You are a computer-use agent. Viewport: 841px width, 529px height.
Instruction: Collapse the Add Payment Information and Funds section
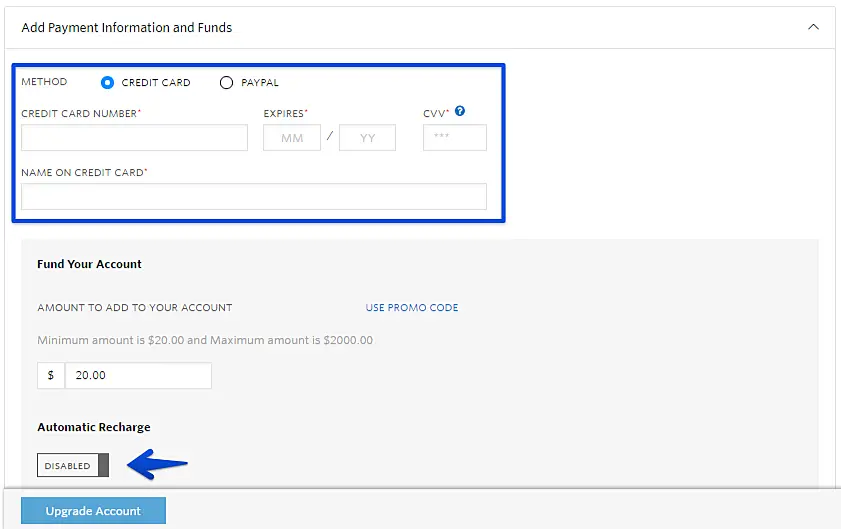click(x=813, y=27)
